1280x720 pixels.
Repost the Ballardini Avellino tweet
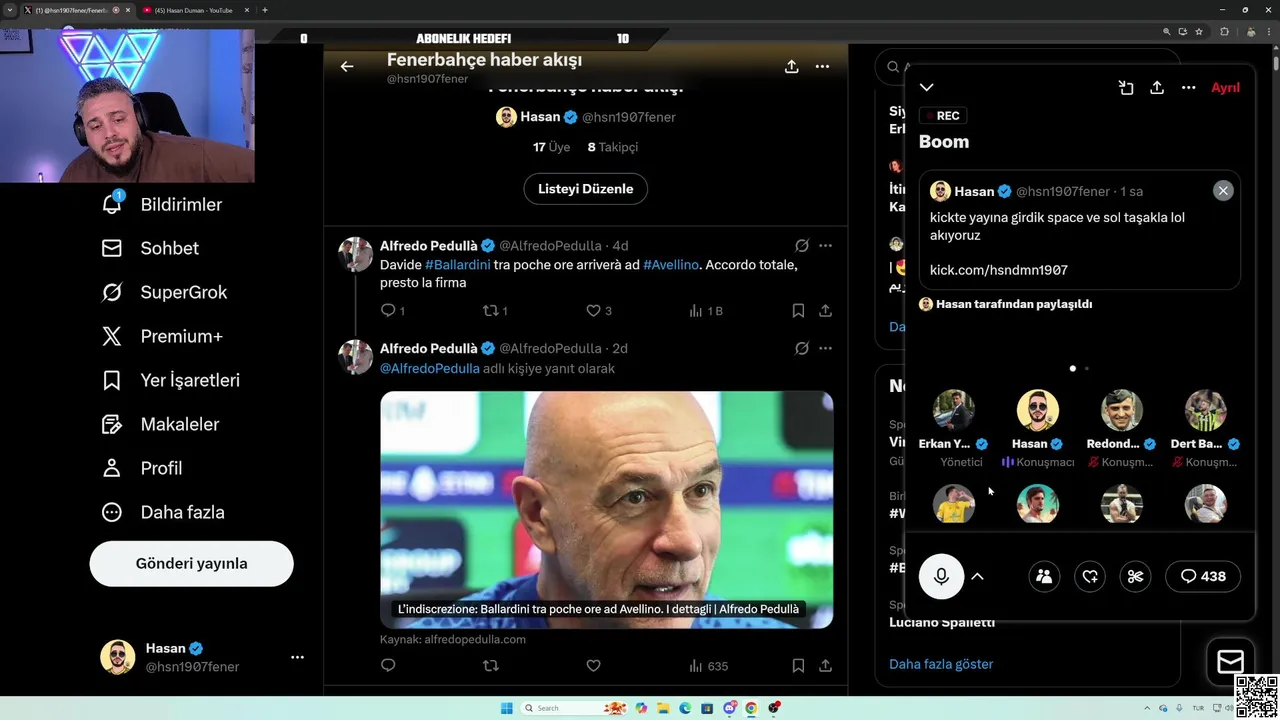[491, 311]
